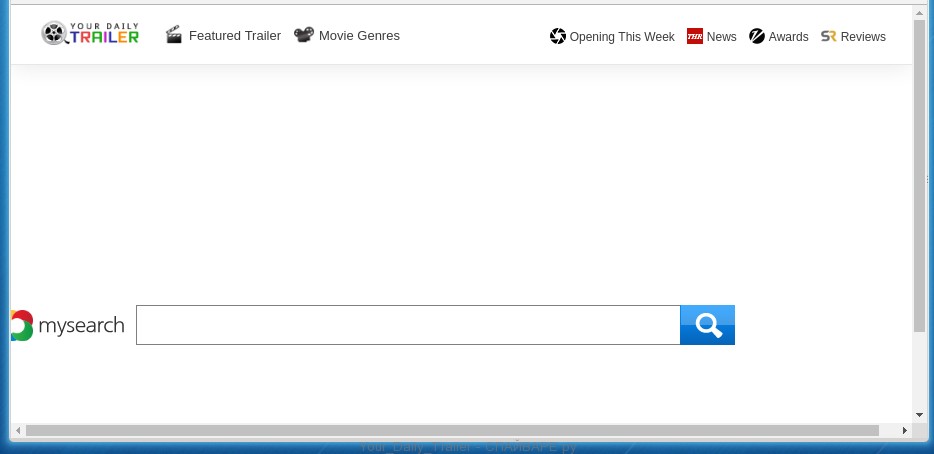Click the vertical scrollbar down arrow
The height and width of the screenshot is (454, 934).
point(919,414)
